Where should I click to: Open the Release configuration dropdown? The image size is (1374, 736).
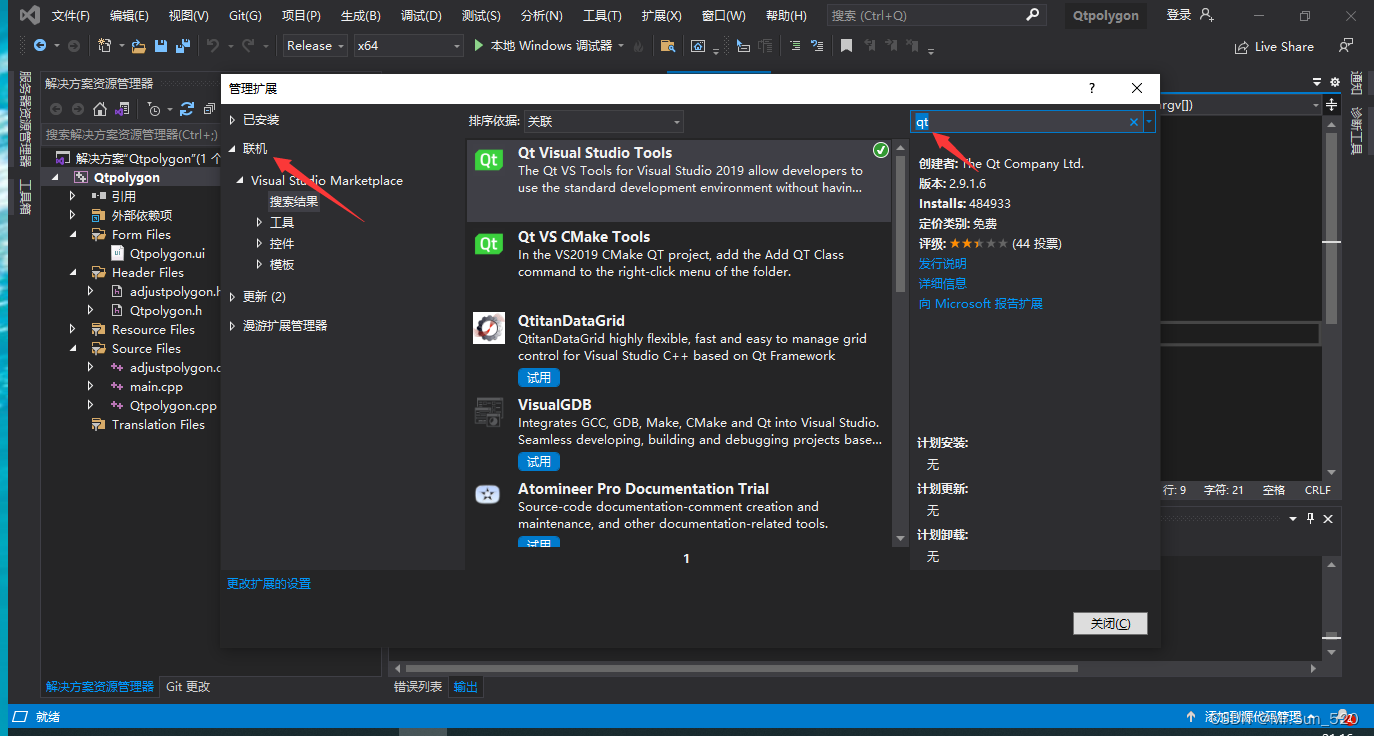pyautogui.click(x=315, y=46)
